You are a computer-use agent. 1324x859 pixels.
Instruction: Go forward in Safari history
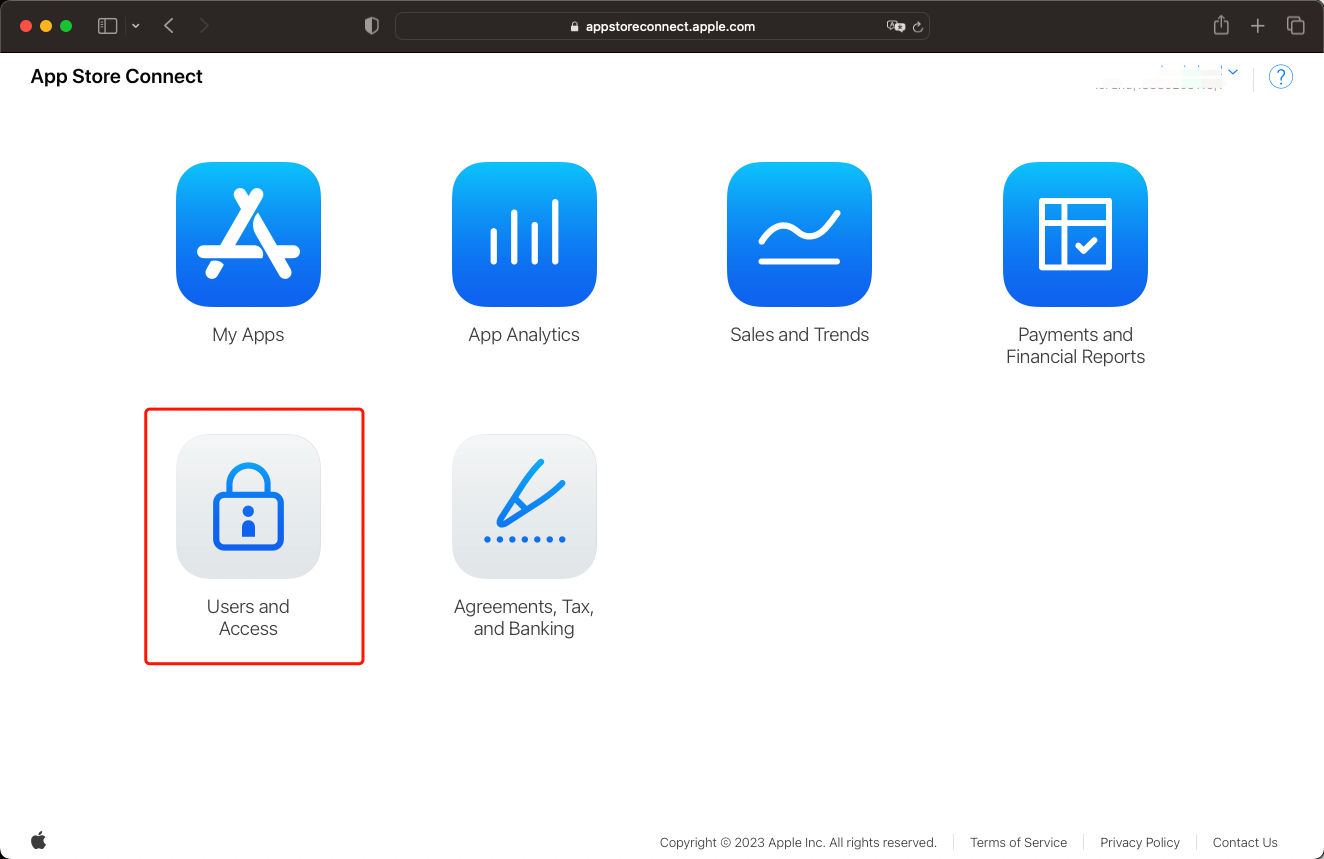pyautogui.click(x=204, y=26)
